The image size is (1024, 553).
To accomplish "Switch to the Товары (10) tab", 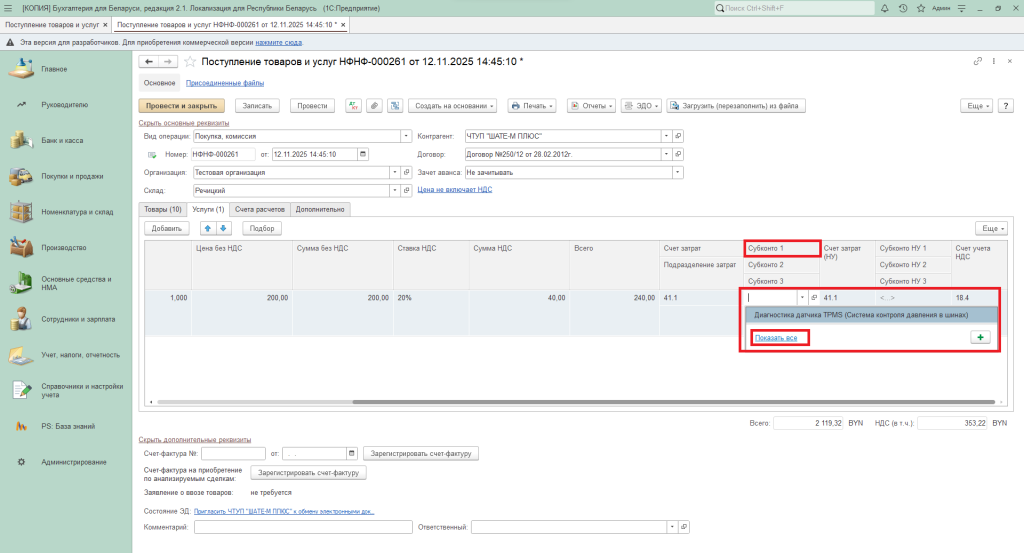I will coord(162,210).
